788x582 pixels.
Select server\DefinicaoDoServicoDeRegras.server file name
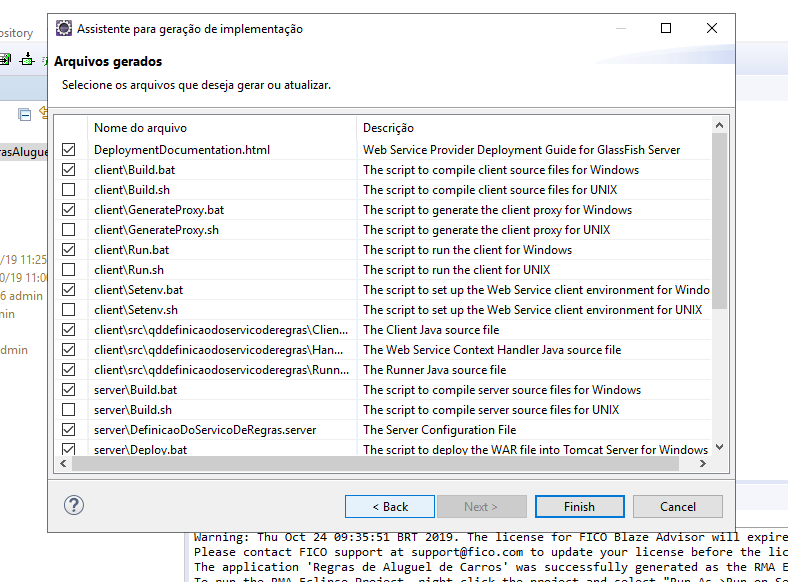[x=205, y=430]
